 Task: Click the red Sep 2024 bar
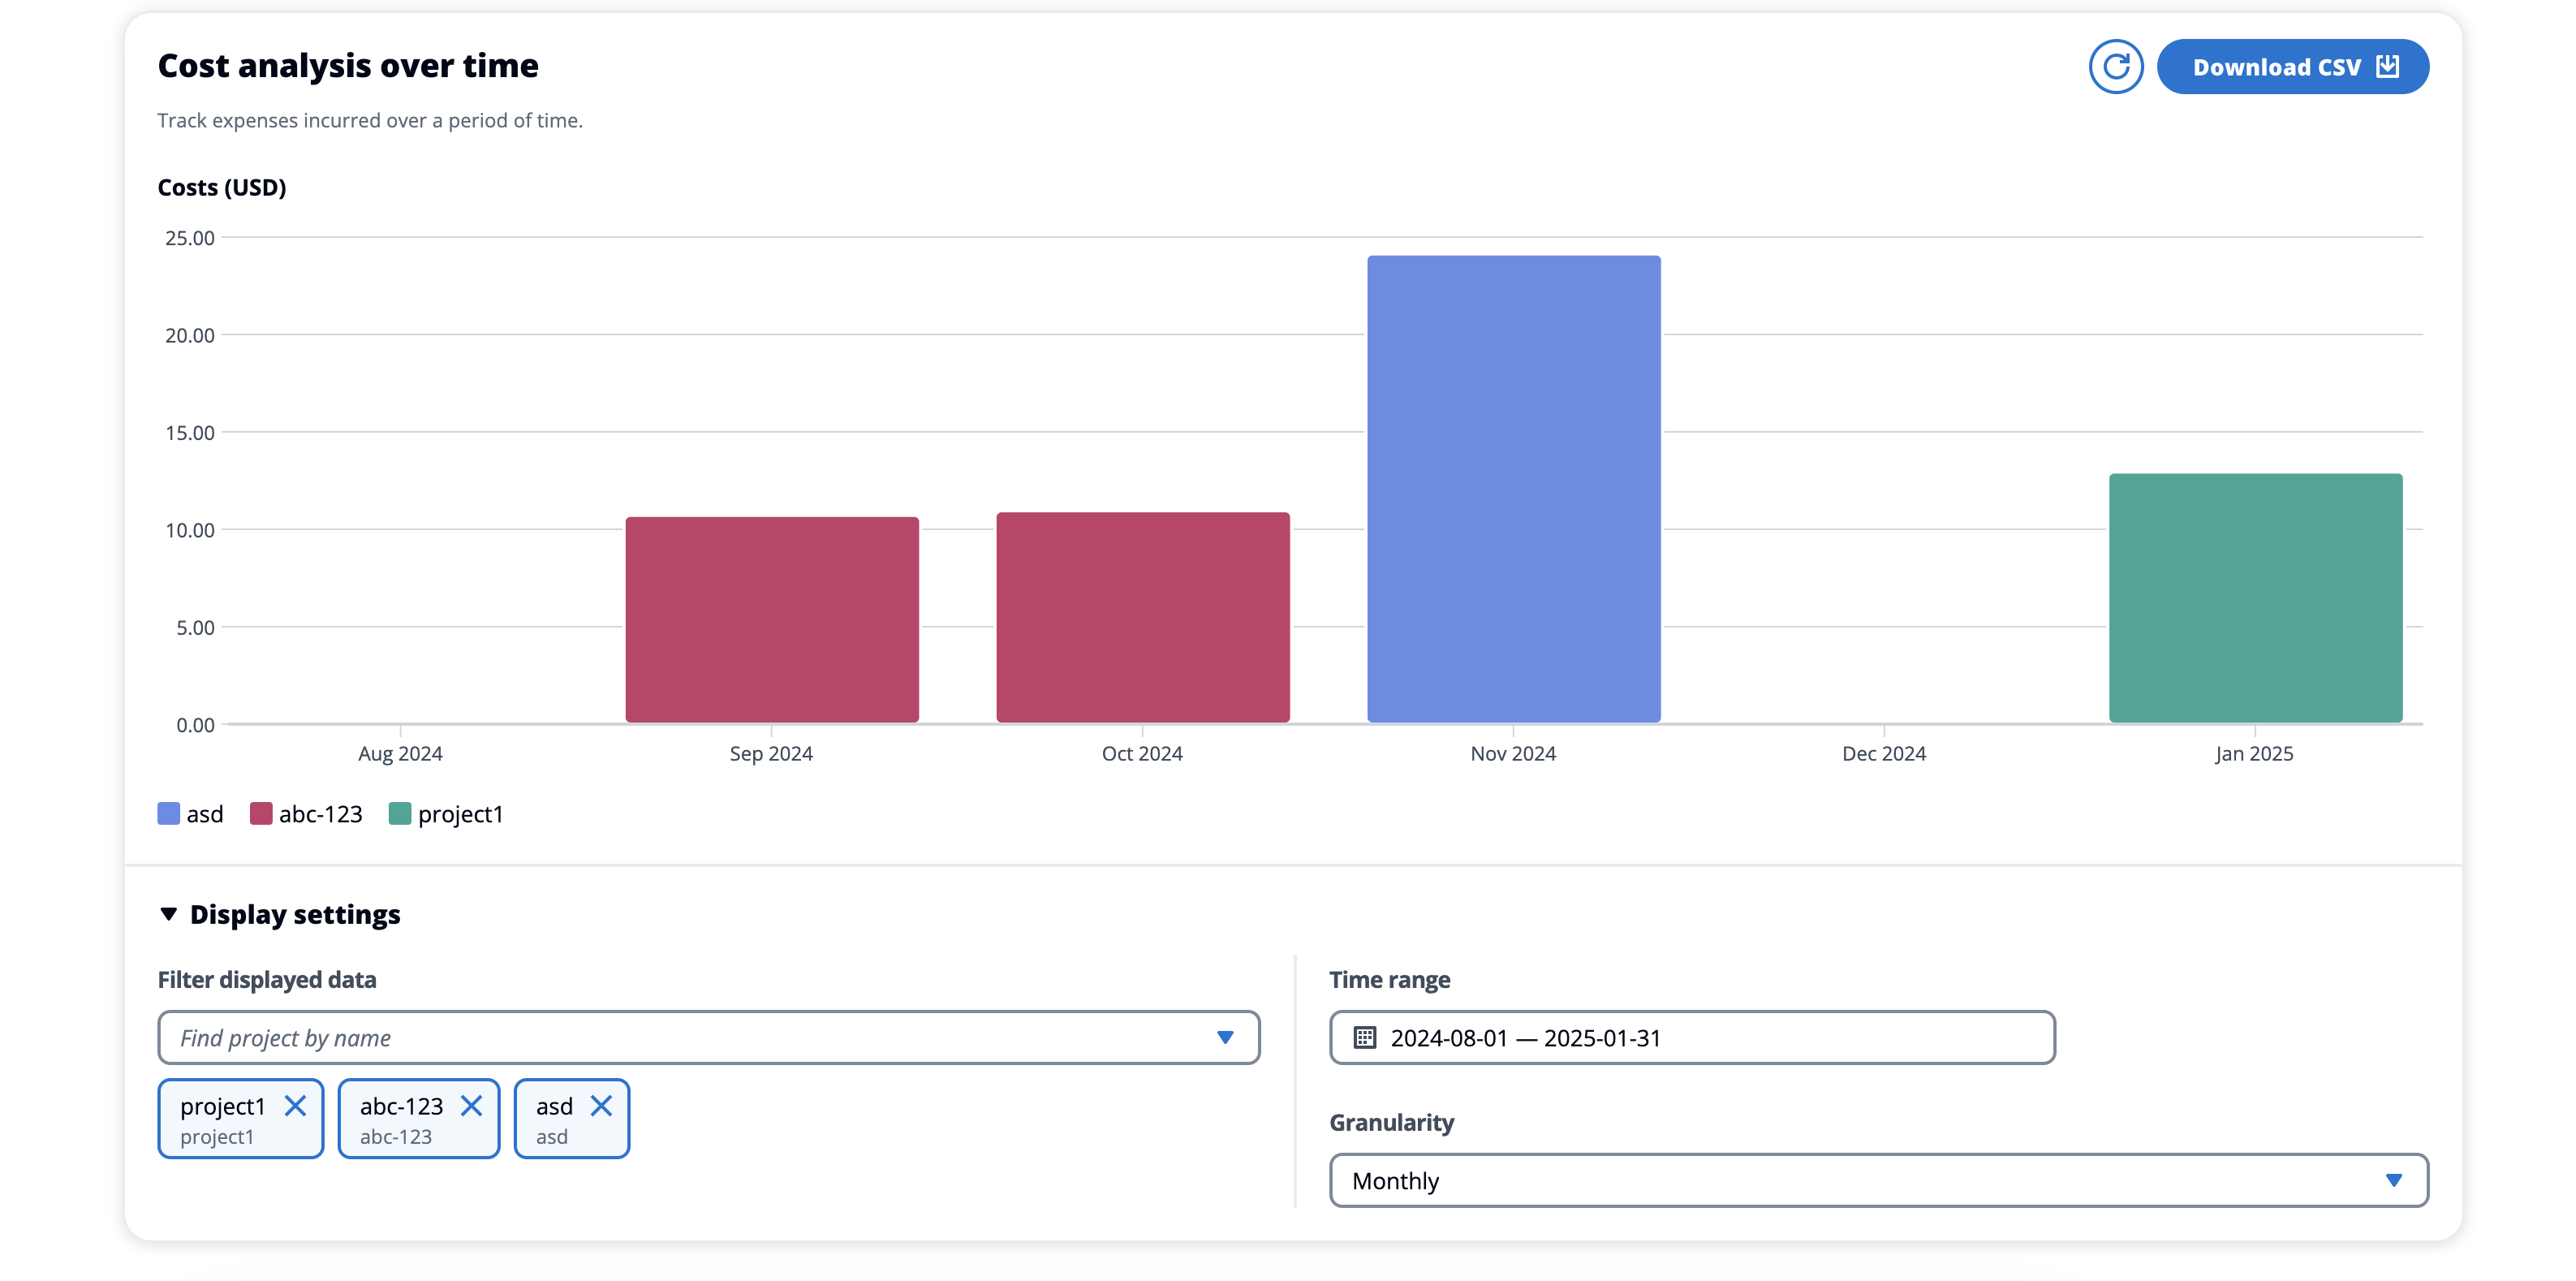tap(771, 620)
